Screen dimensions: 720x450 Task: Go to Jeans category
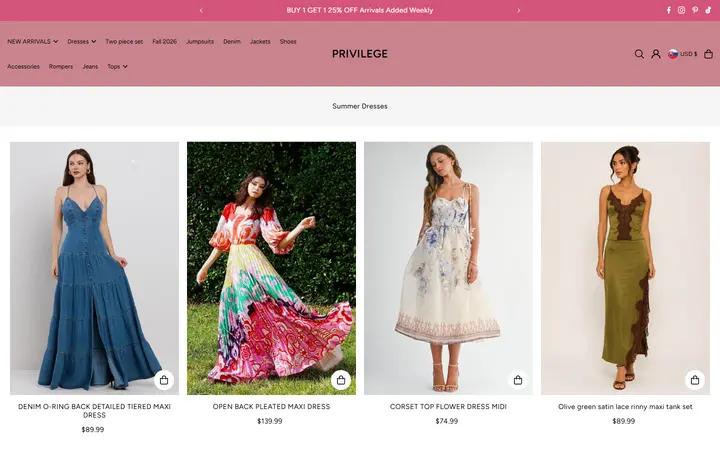pyautogui.click(x=90, y=67)
